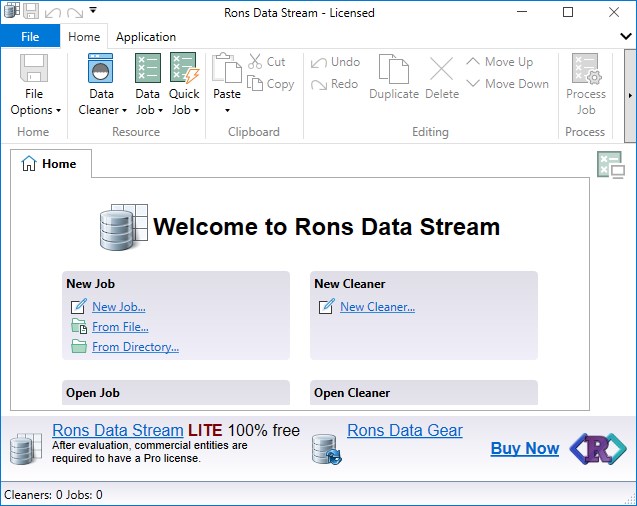
Task: Click the Buy Now link
Action: 525,448
